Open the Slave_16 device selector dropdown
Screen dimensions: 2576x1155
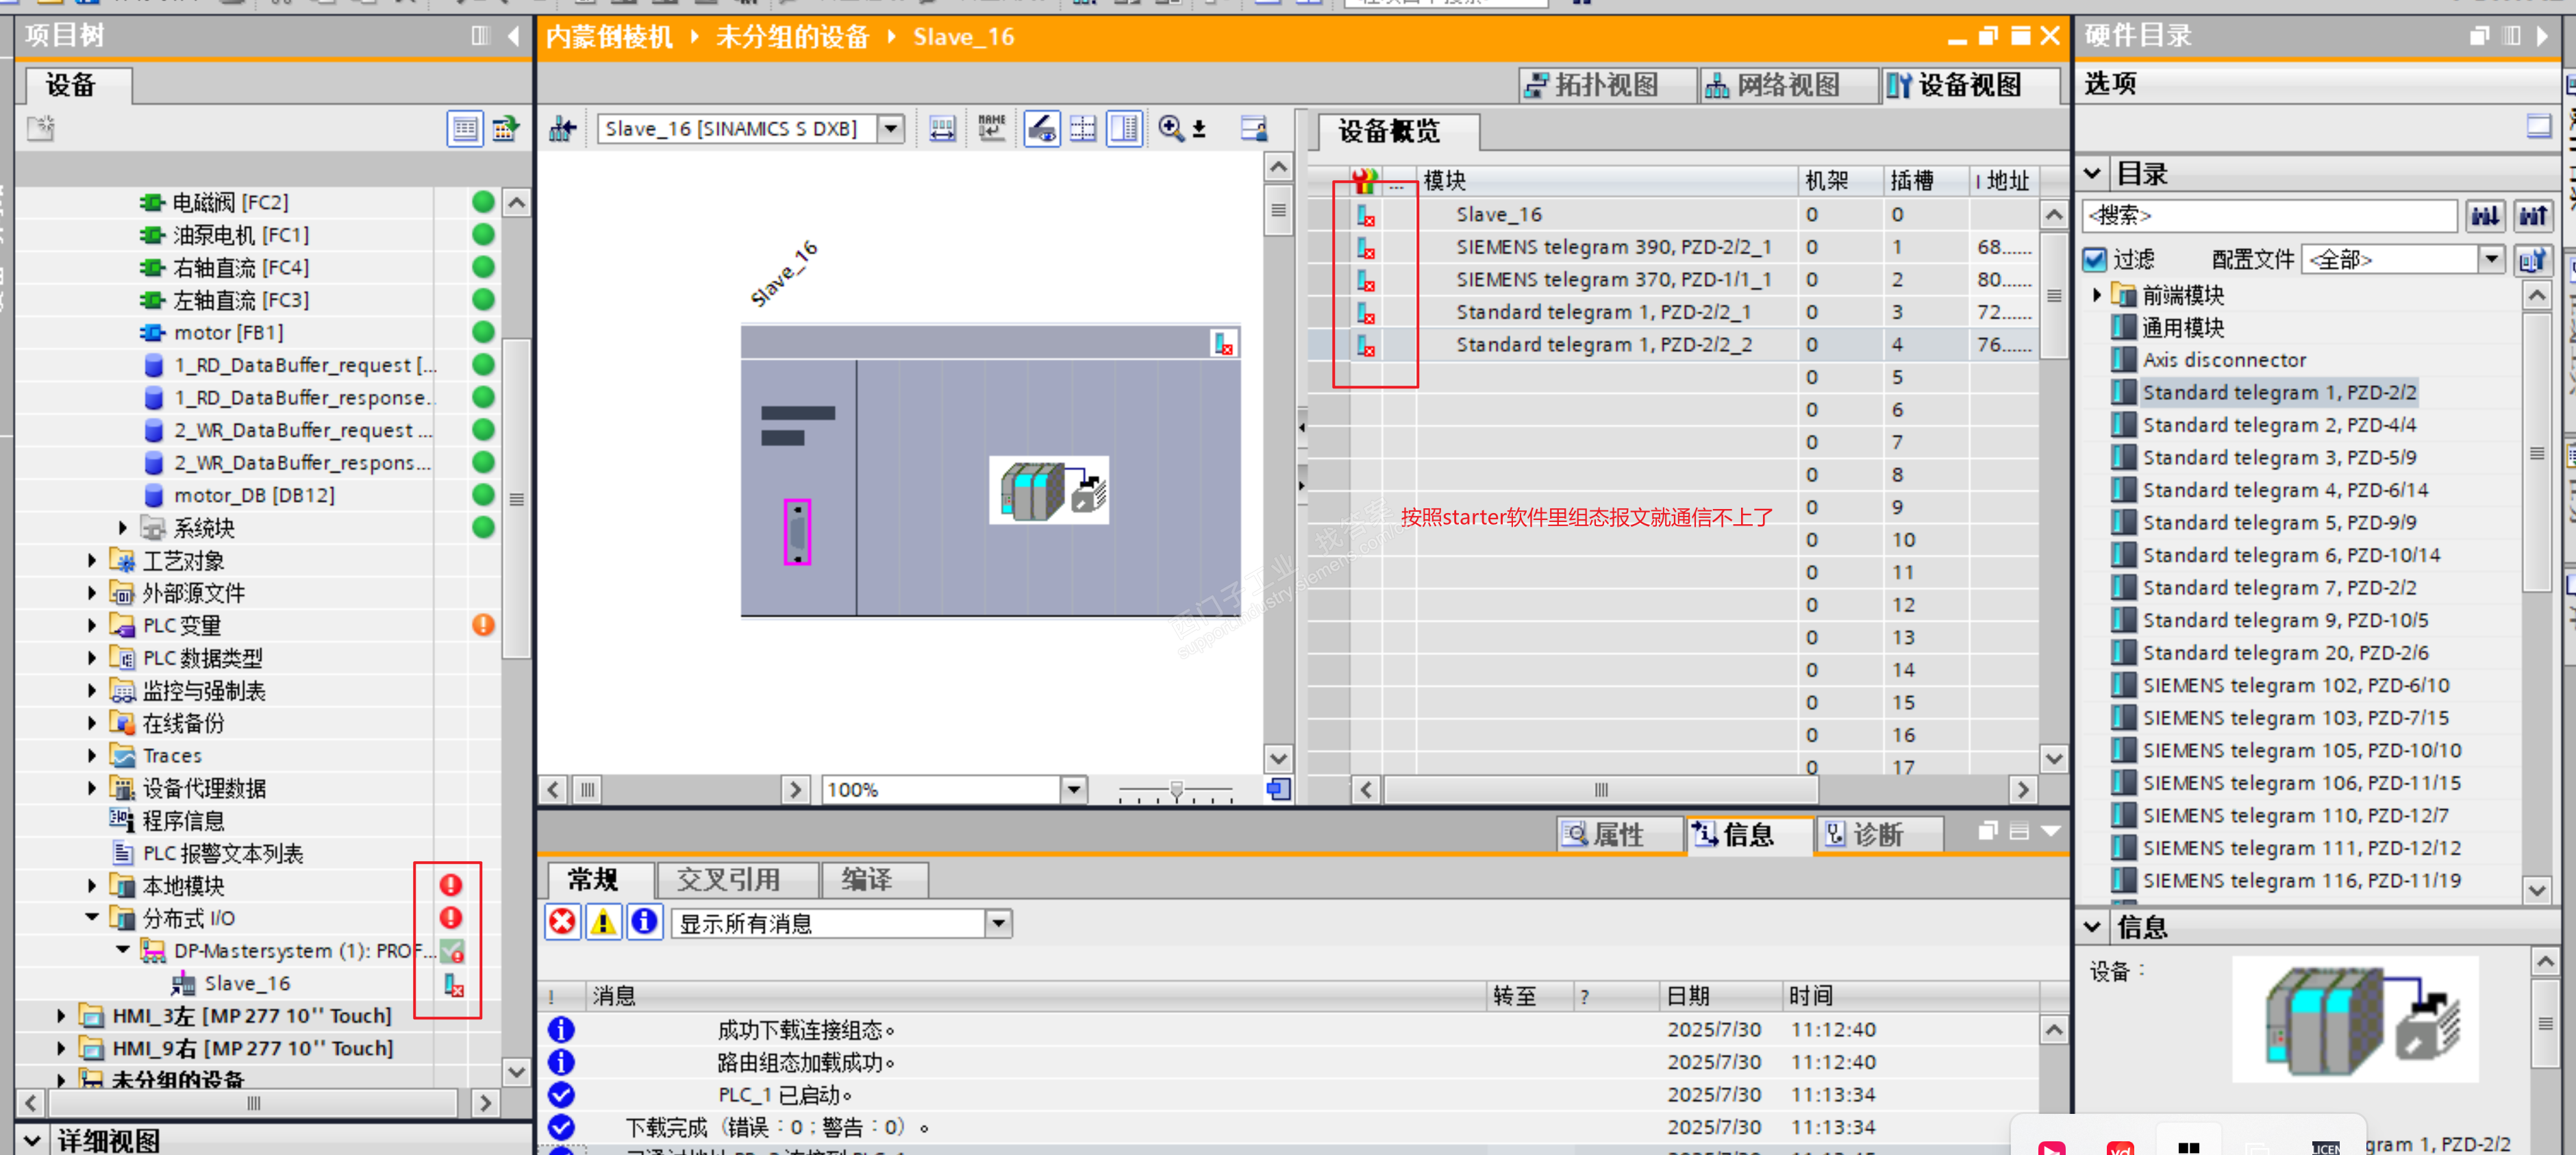tap(890, 128)
